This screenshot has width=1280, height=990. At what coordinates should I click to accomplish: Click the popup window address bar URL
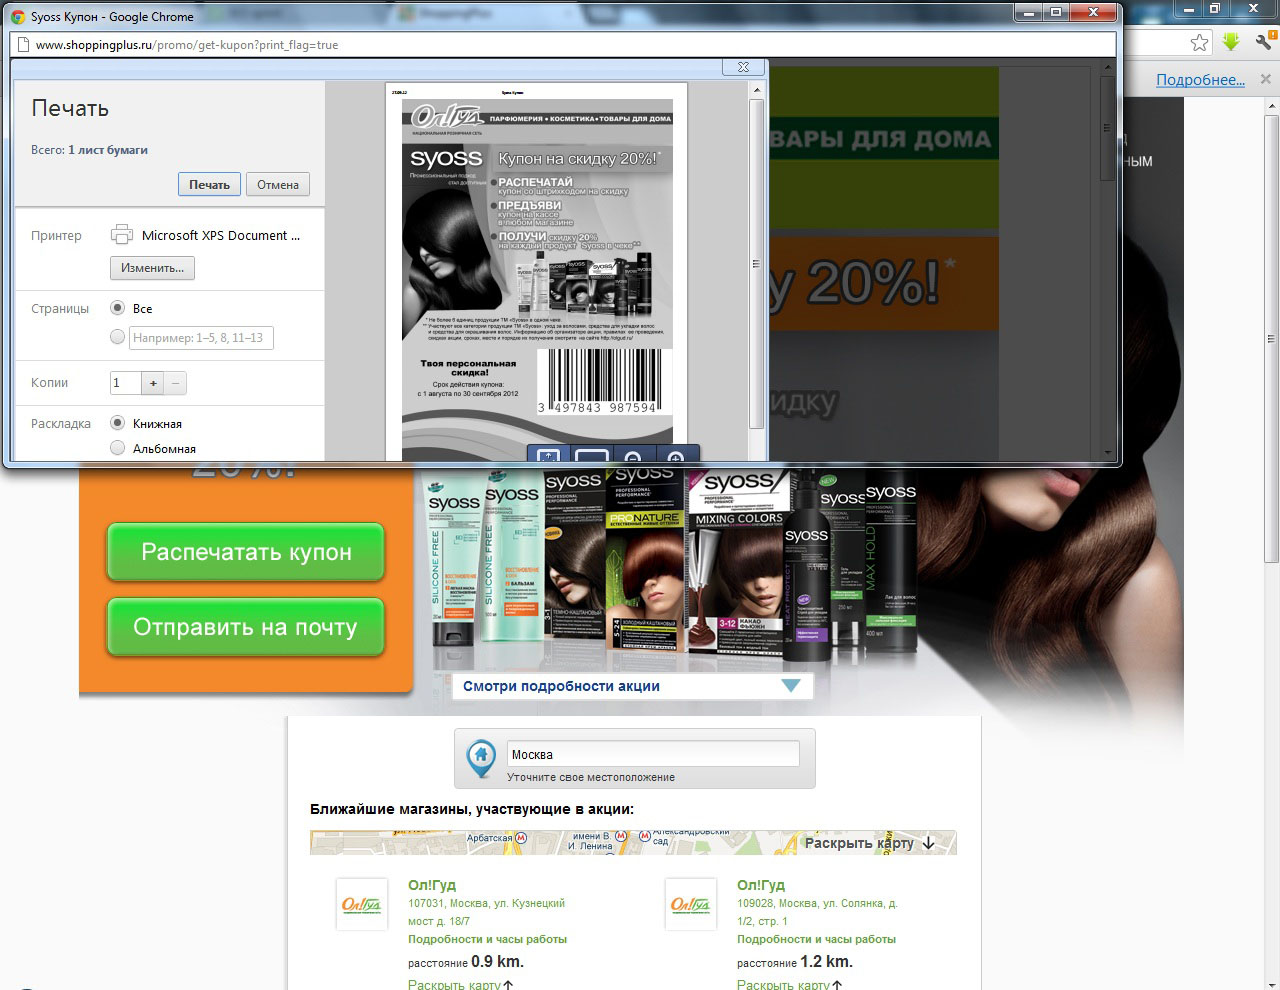click(x=186, y=45)
